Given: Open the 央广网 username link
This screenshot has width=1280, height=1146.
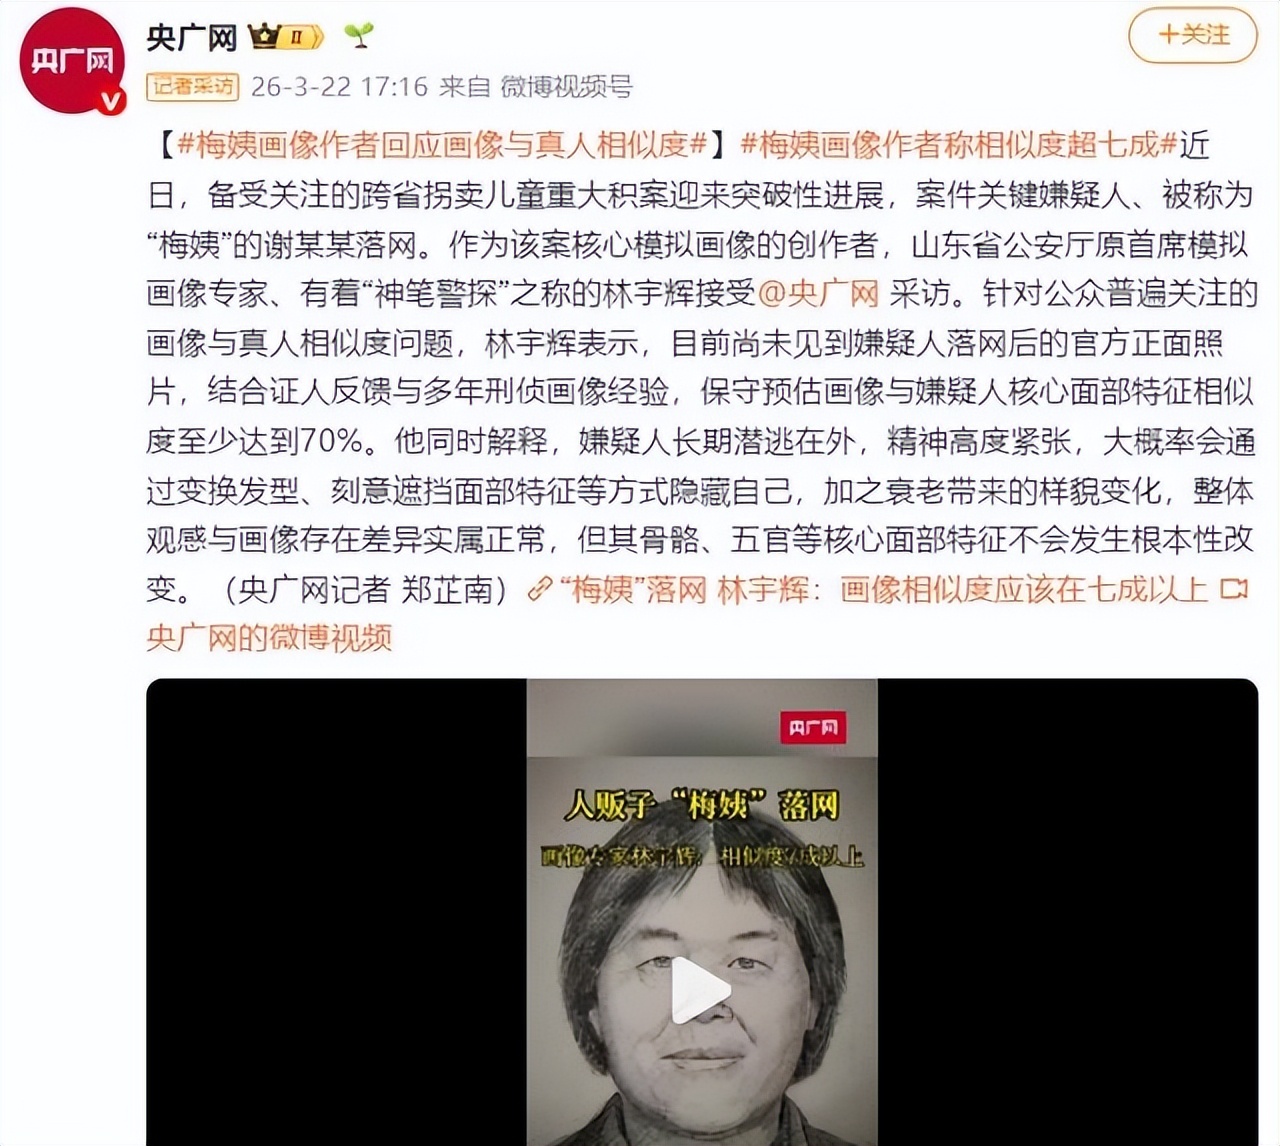Looking at the screenshot, I should [x=191, y=38].
